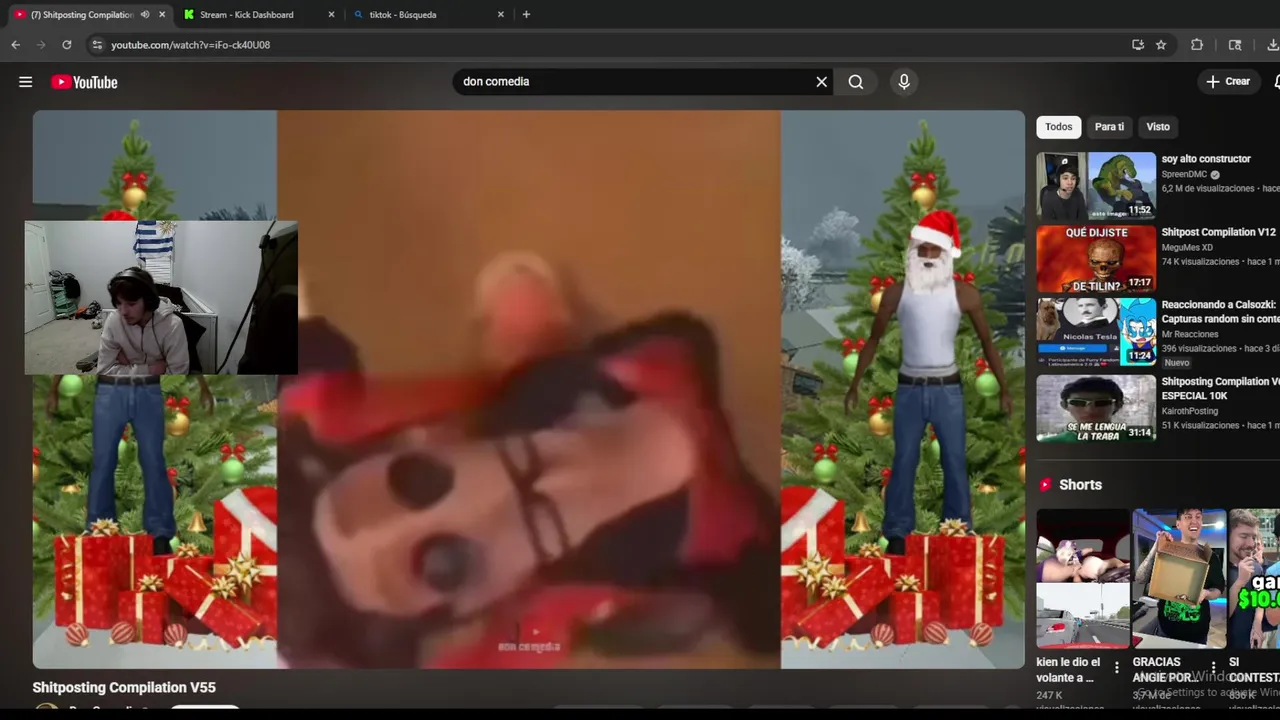The width and height of the screenshot is (1280, 720).
Task: Install app icon in the address bar
Action: pos(1137,45)
